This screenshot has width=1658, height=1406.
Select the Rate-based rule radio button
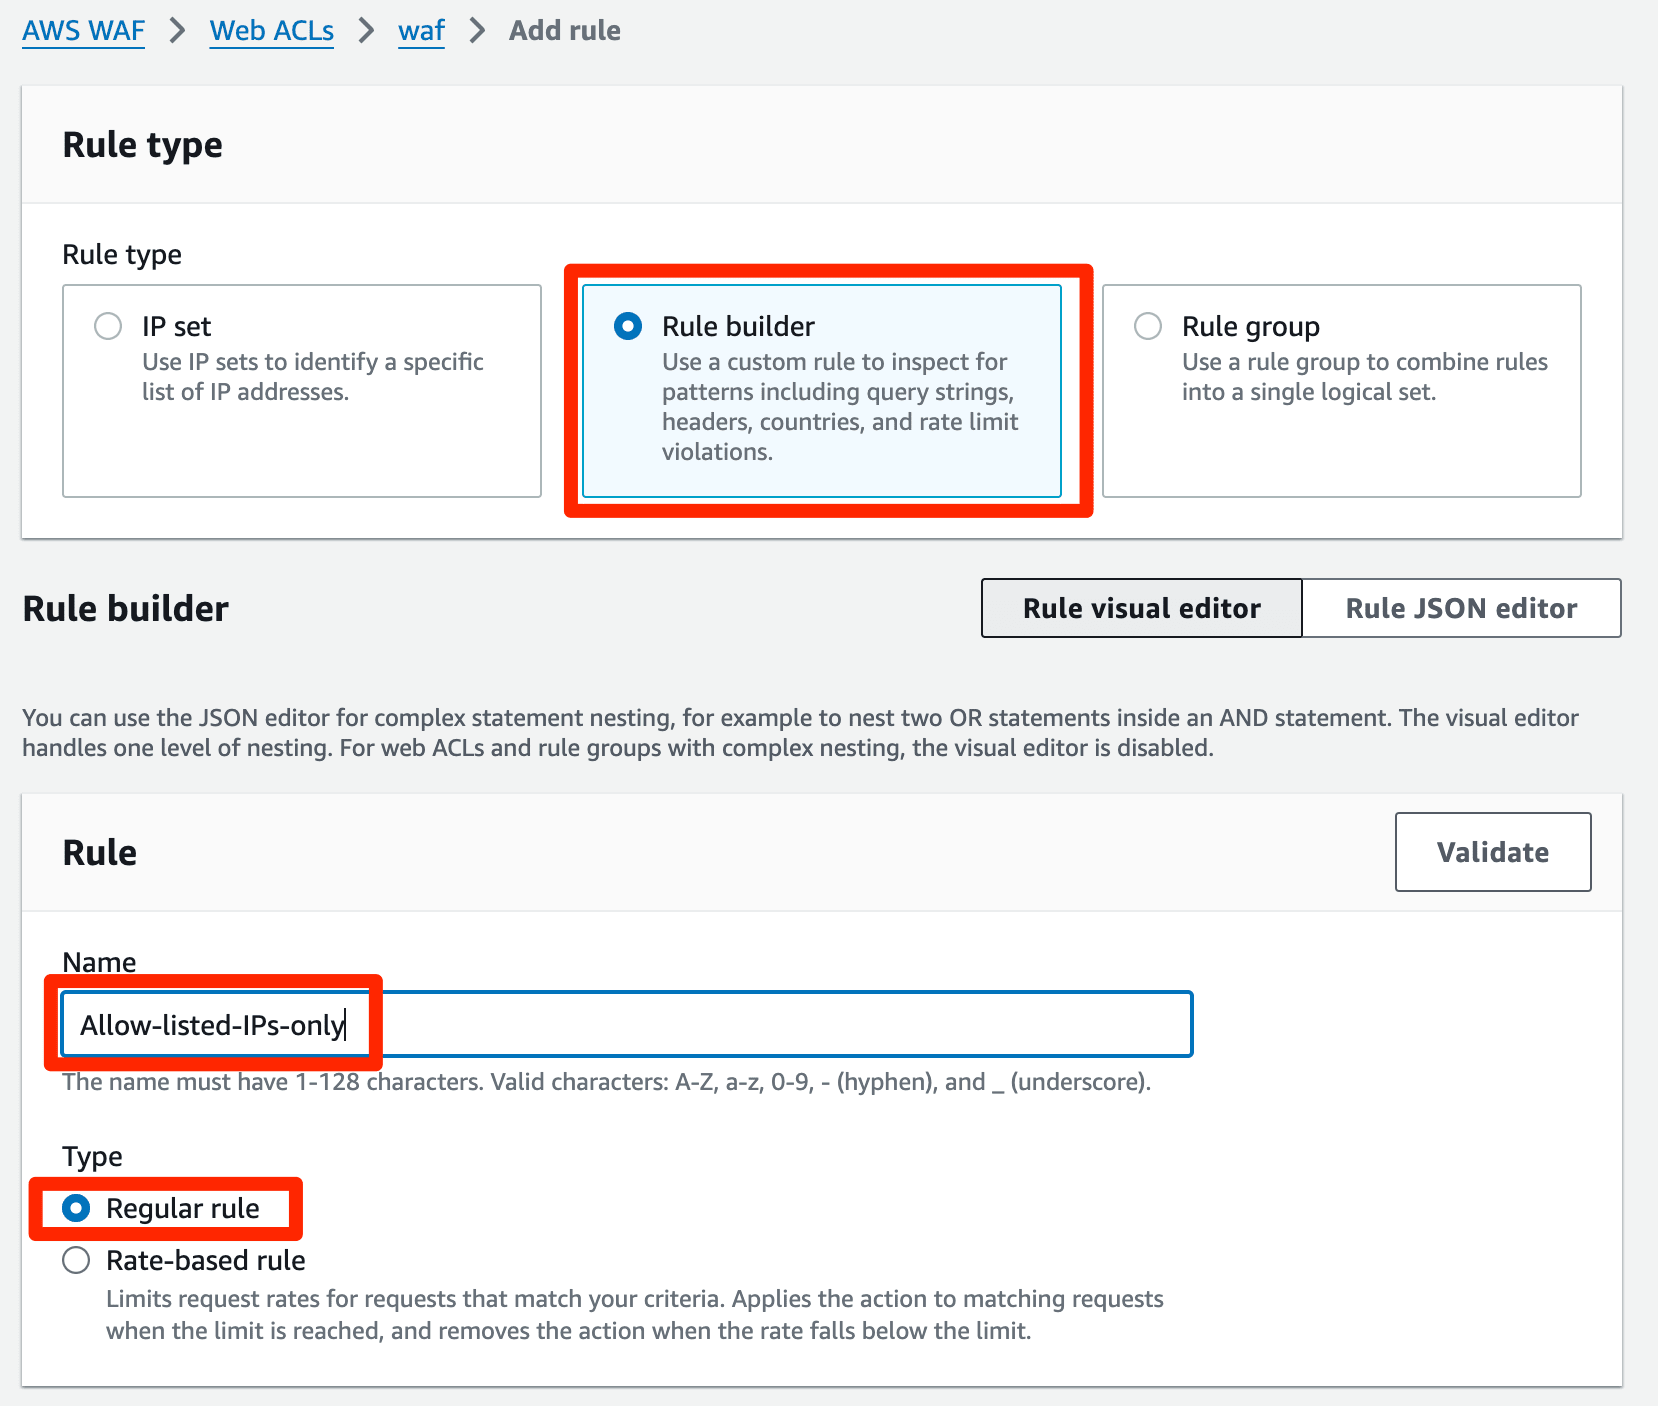[76, 1260]
